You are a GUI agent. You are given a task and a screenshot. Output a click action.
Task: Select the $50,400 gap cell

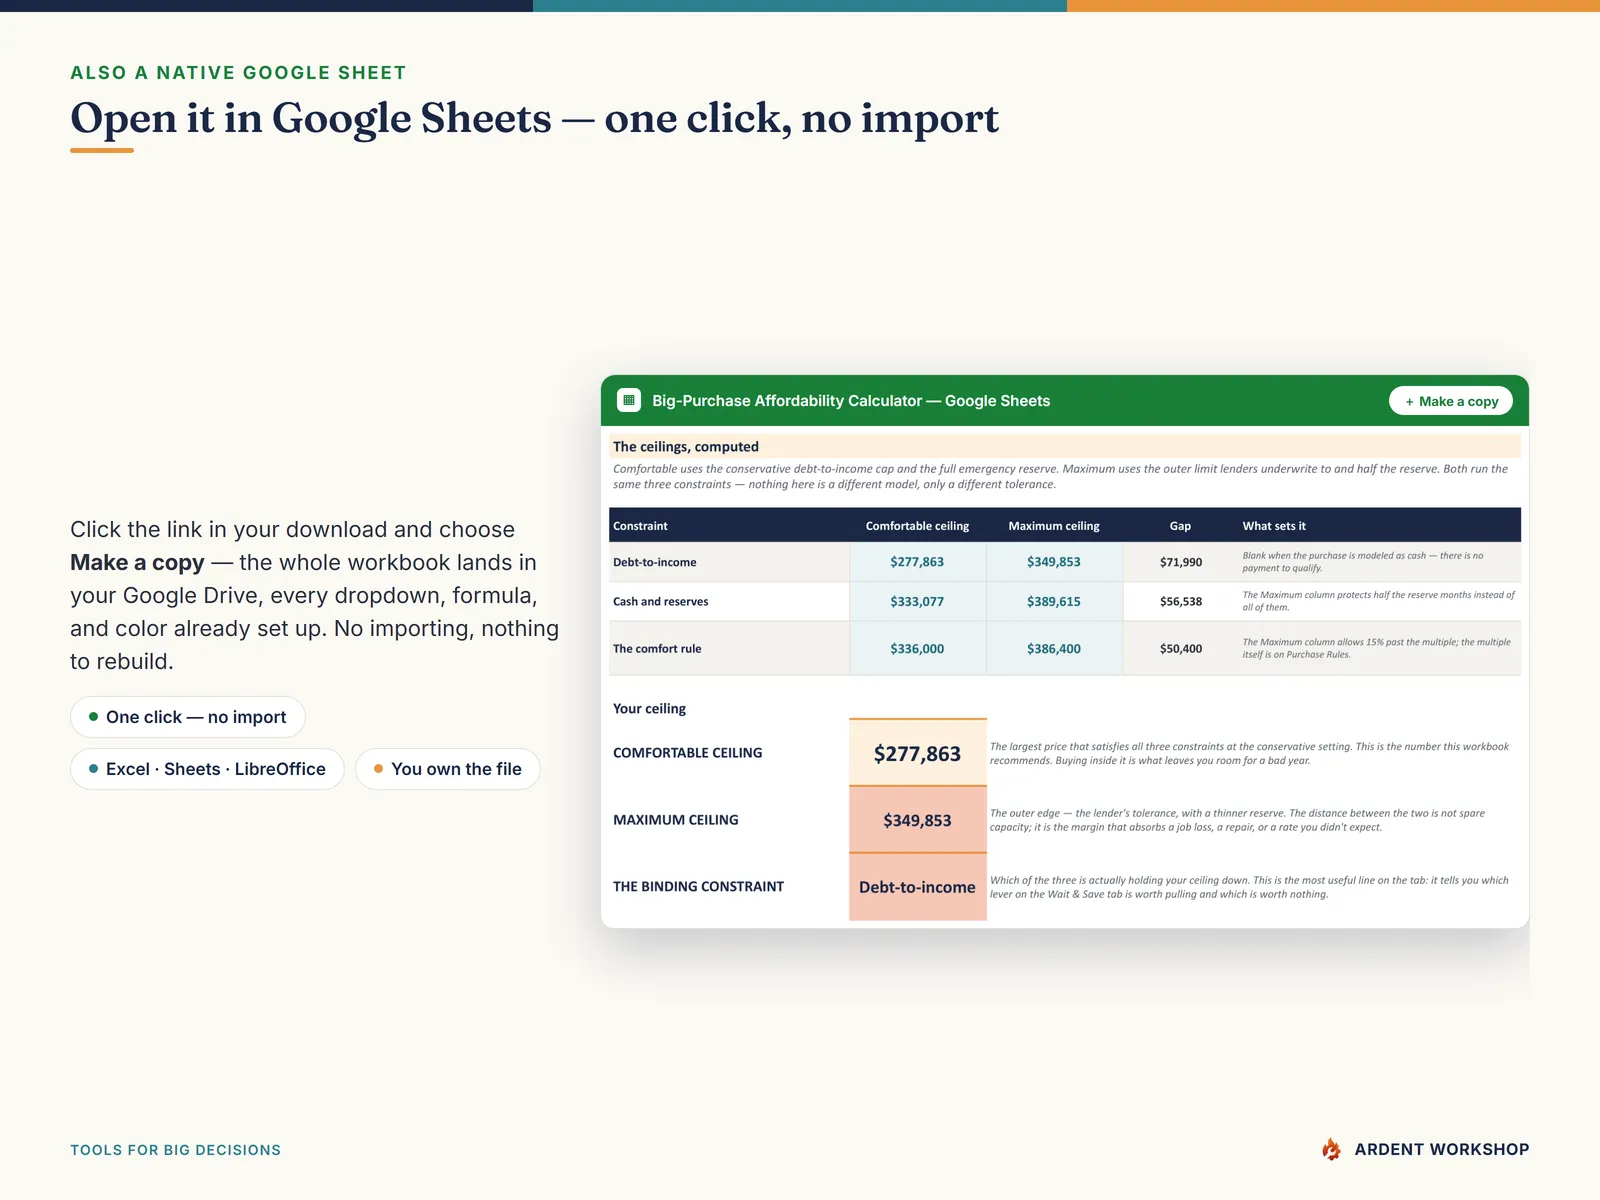point(1181,648)
